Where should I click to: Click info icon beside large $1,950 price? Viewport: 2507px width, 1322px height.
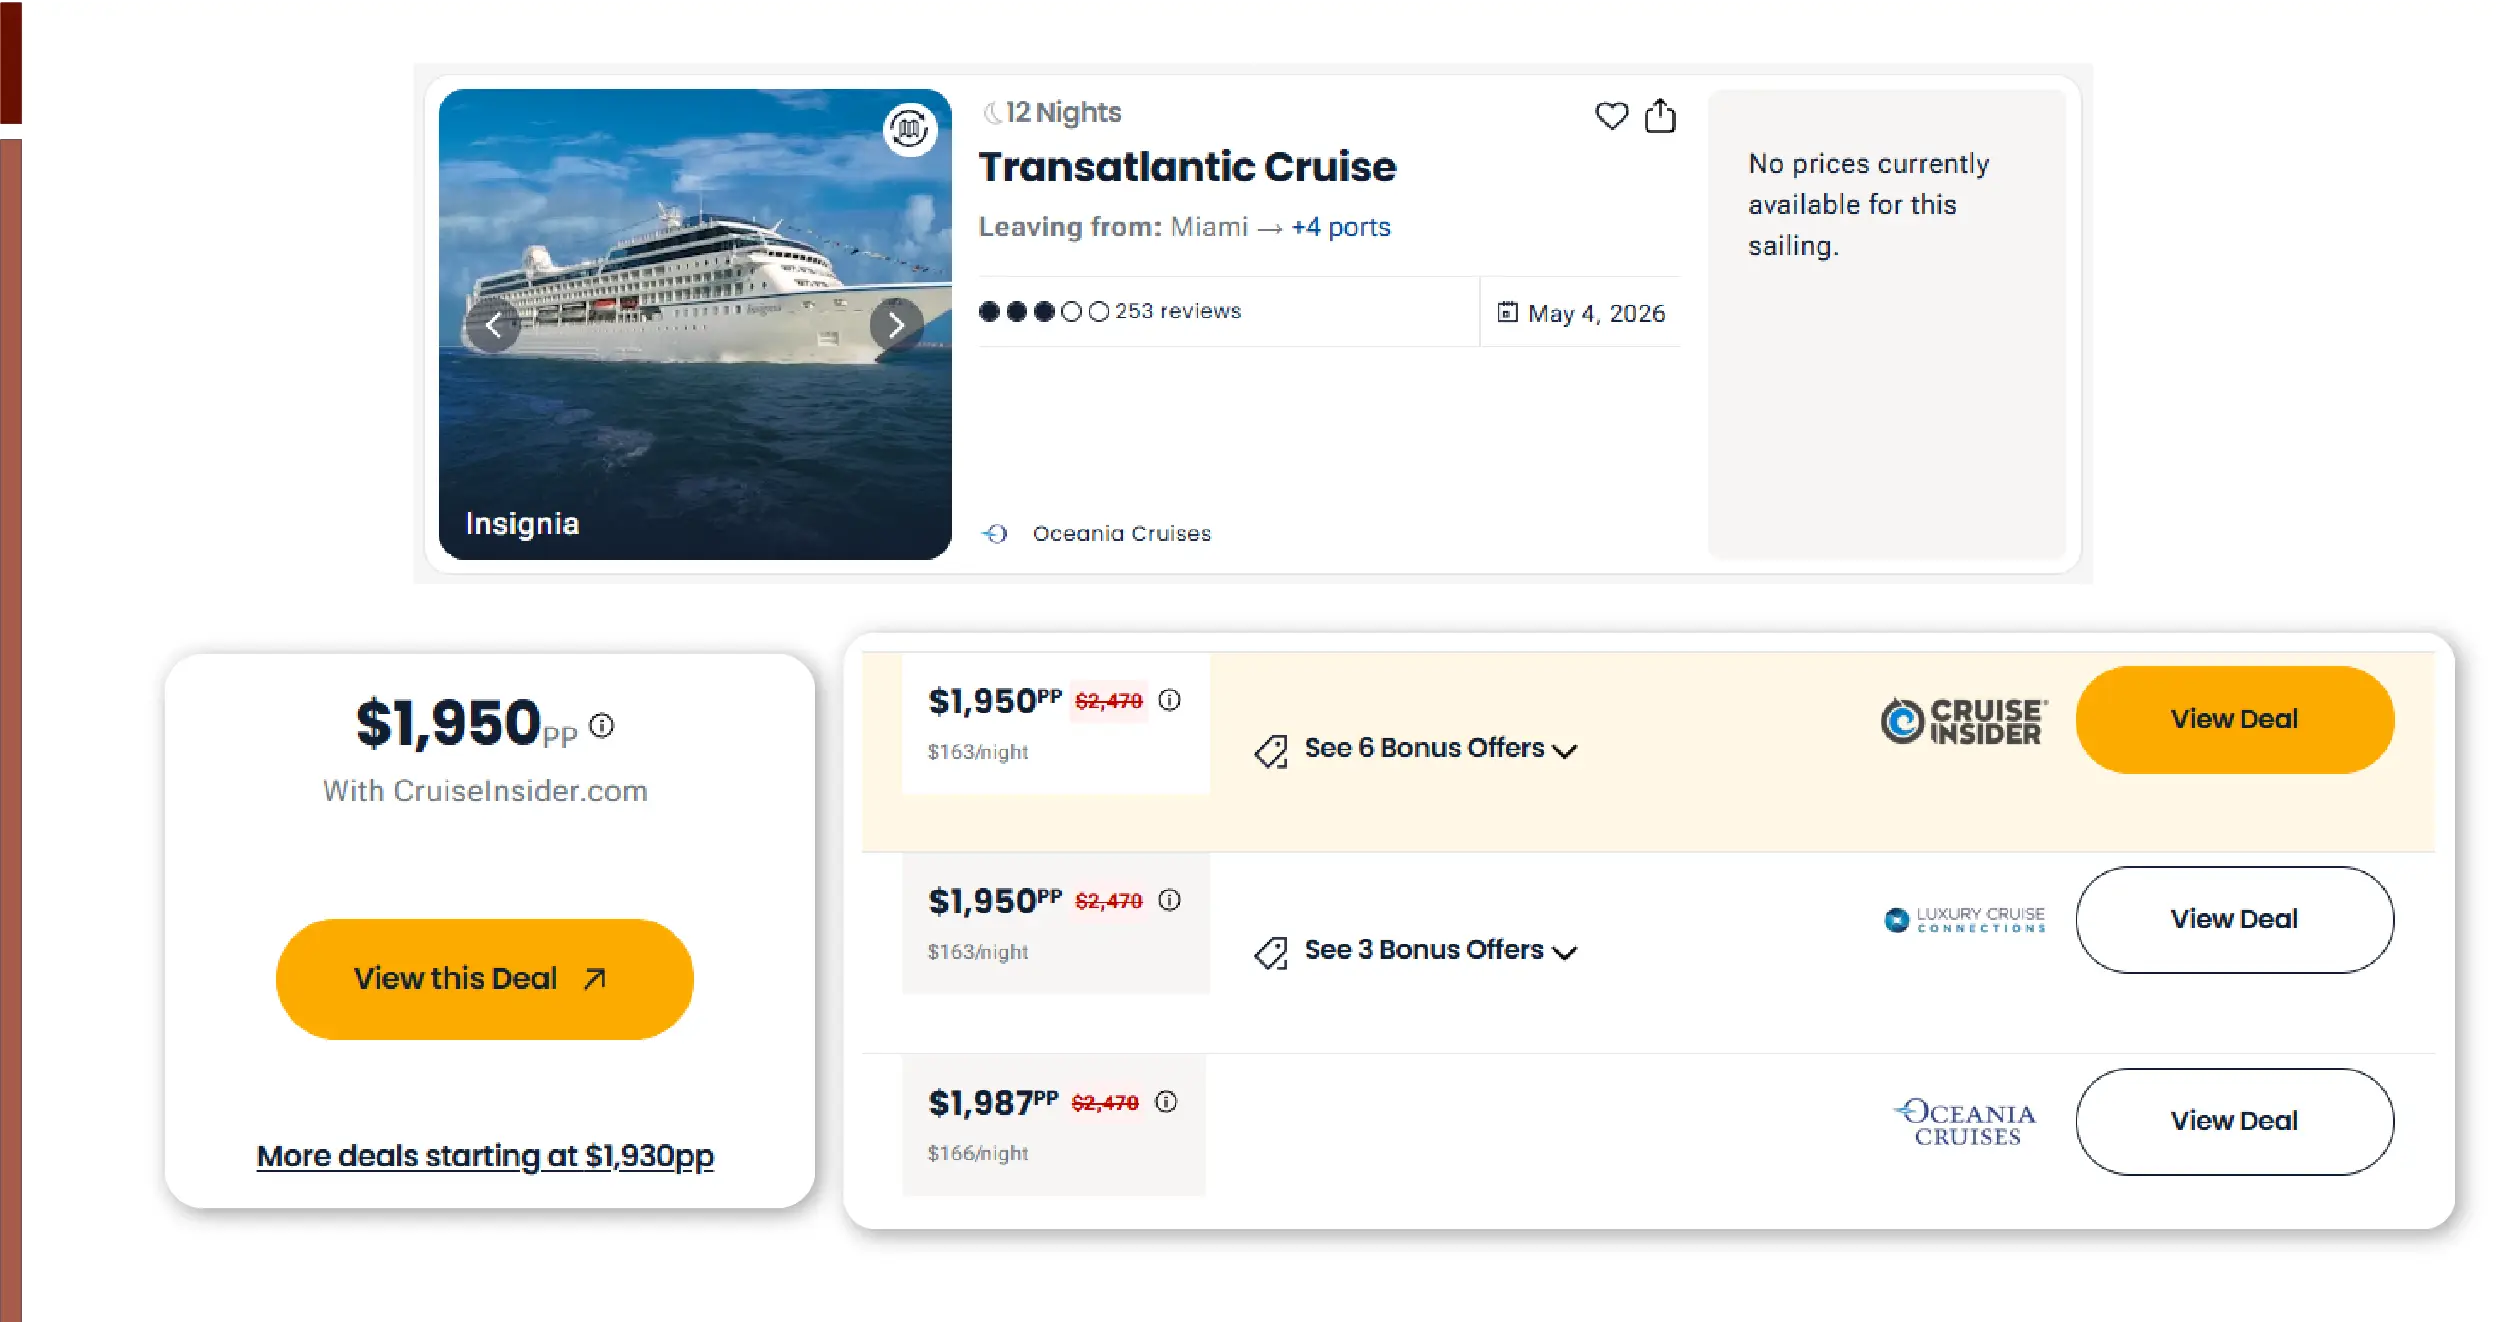tap(602, 725)
